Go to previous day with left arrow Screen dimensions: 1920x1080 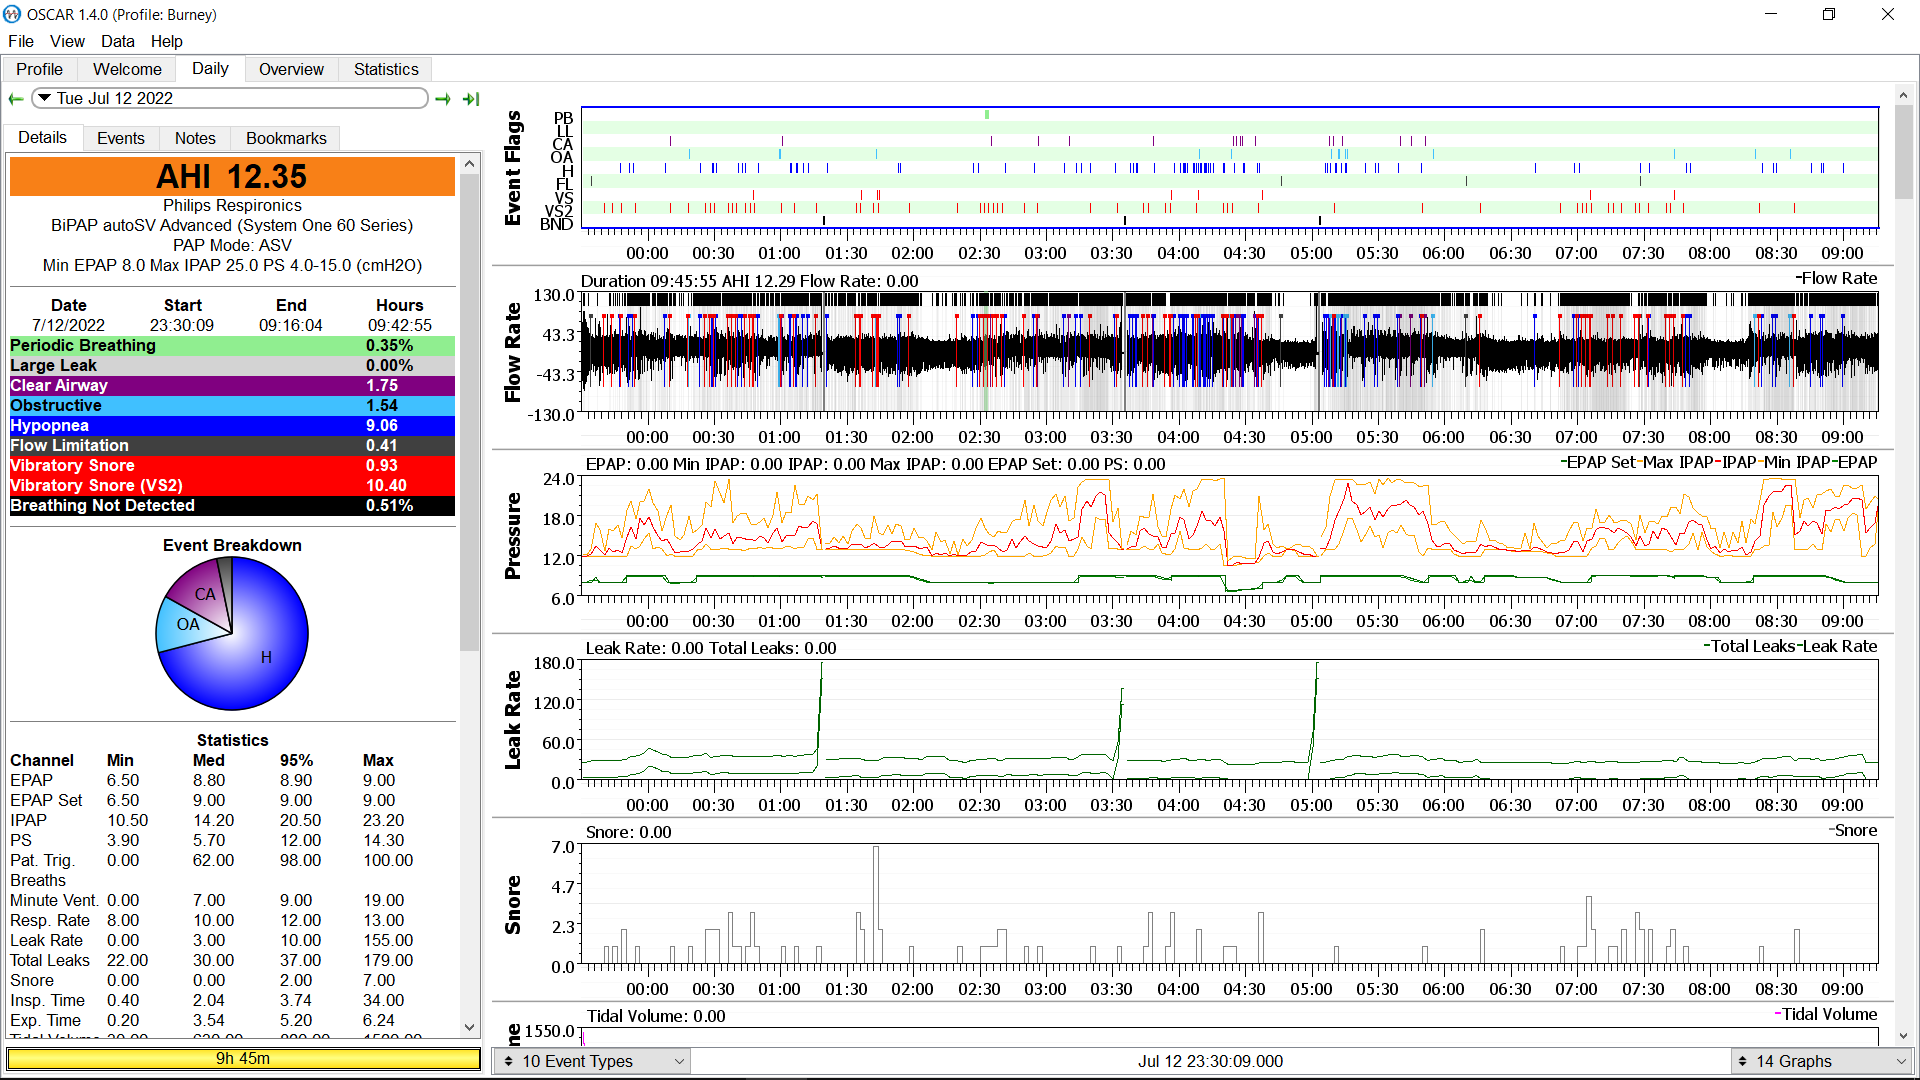click(x=16, y=98)
